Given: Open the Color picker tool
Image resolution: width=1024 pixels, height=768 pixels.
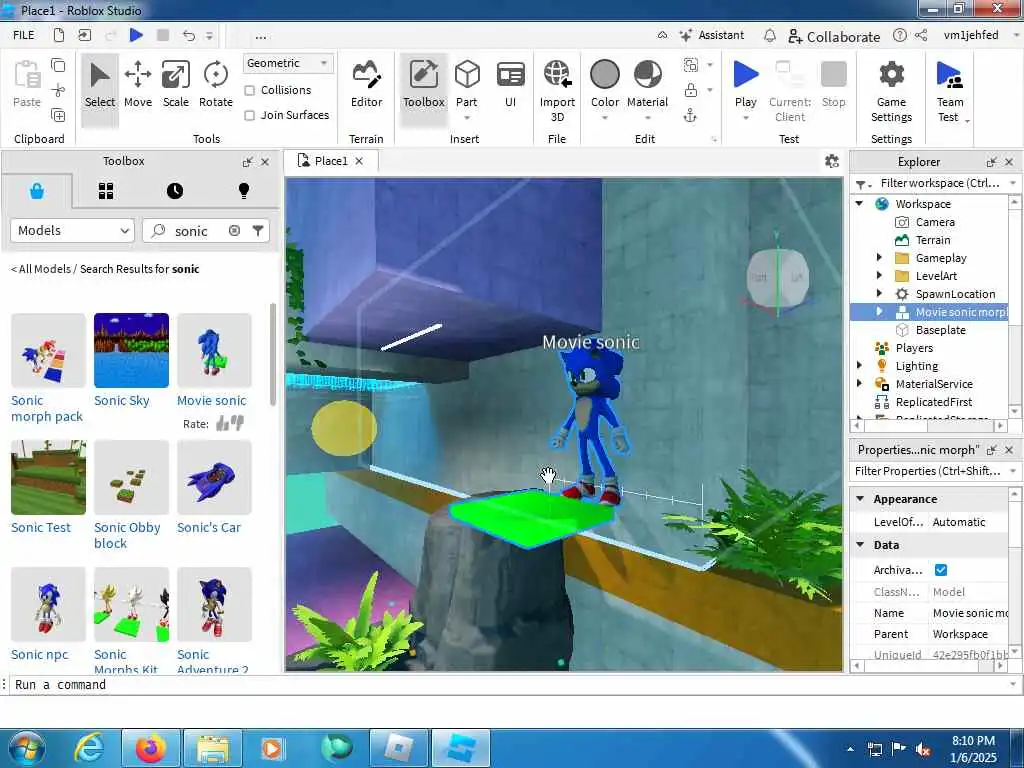Looking at the screenshot, I should 605,84.
